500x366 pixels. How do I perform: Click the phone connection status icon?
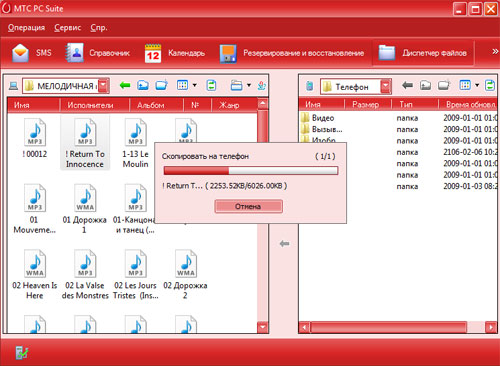(22, 353)
